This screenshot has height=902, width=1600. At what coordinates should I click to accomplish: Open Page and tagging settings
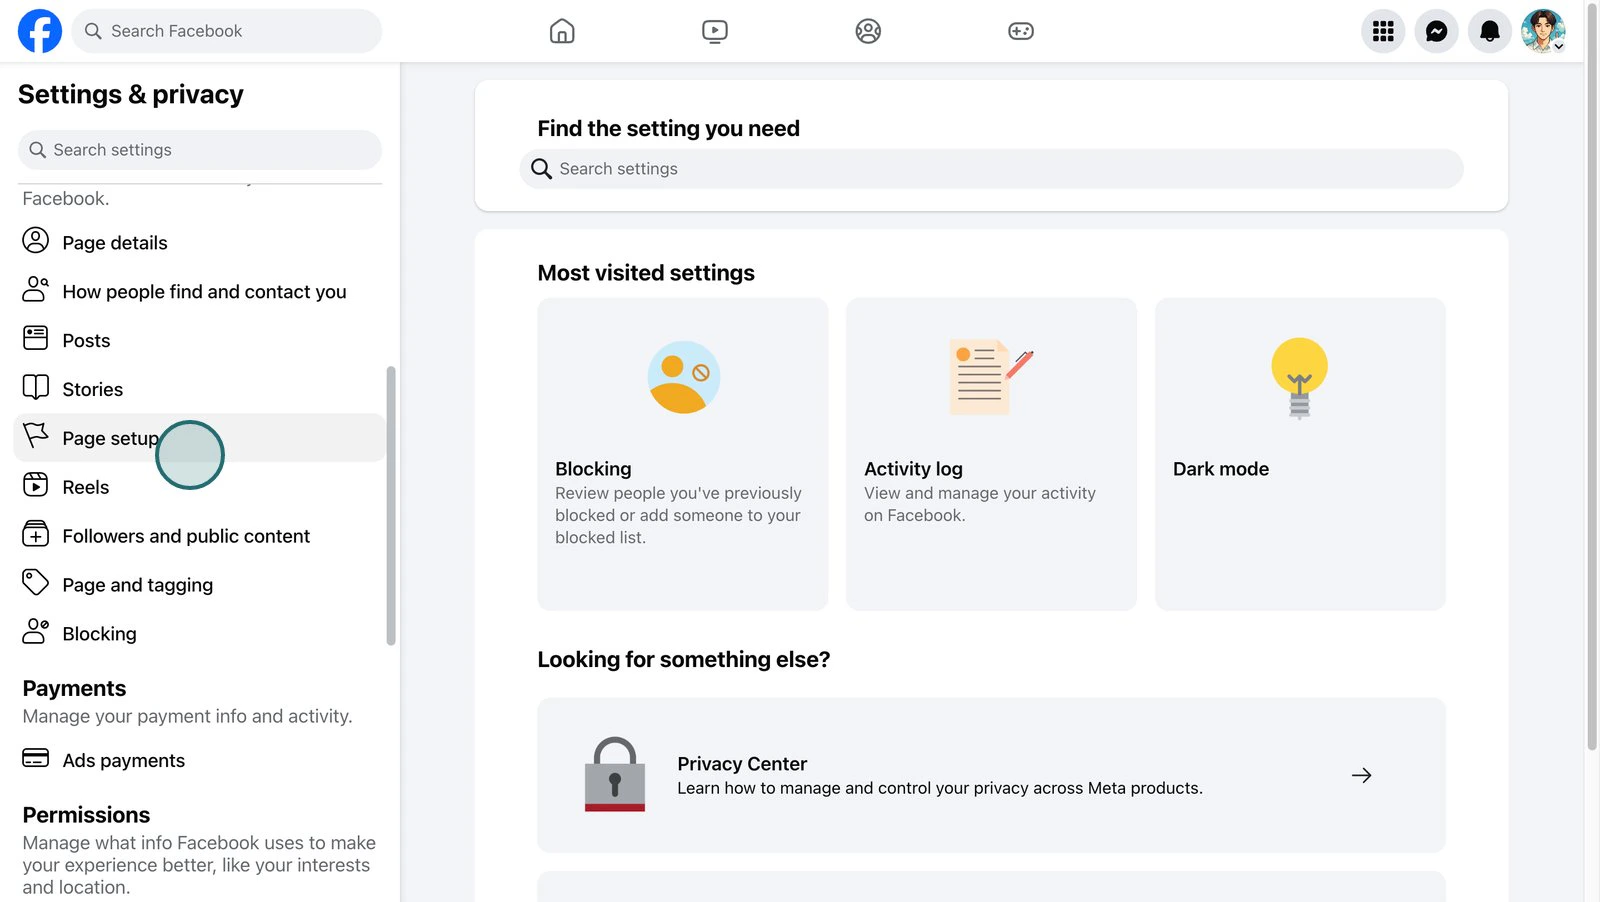click(199, 585)
